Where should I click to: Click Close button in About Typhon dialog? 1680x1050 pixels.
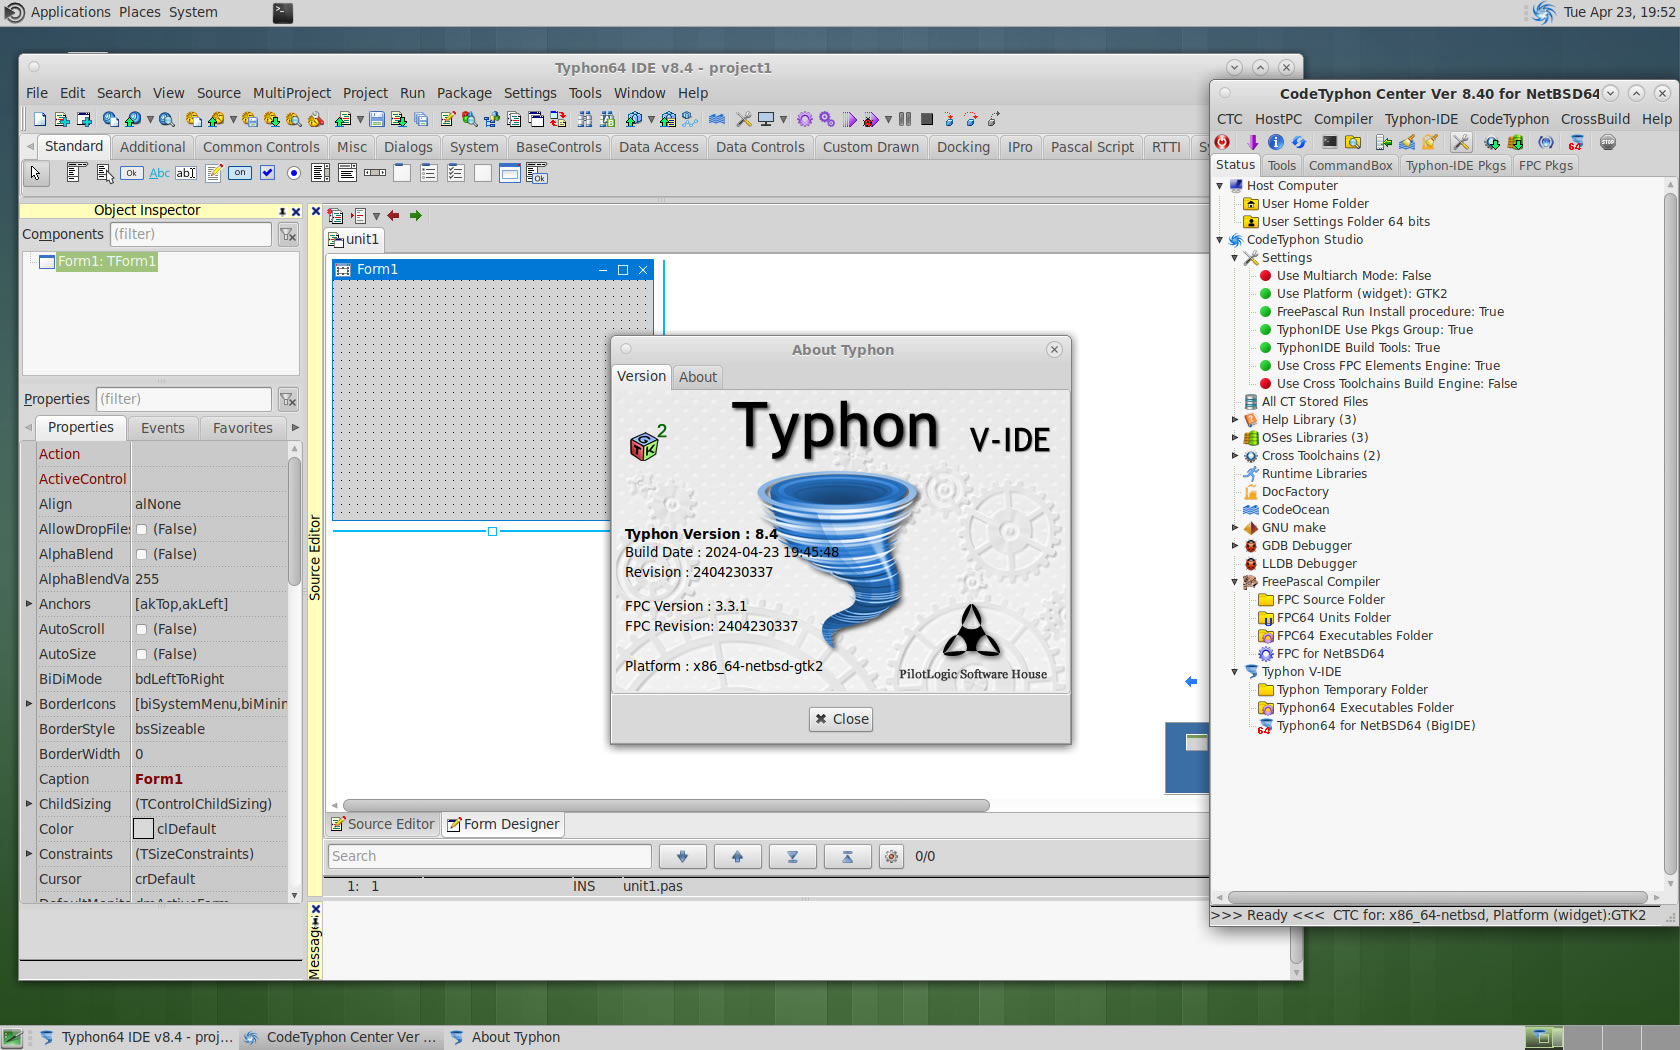coord(841,719)
